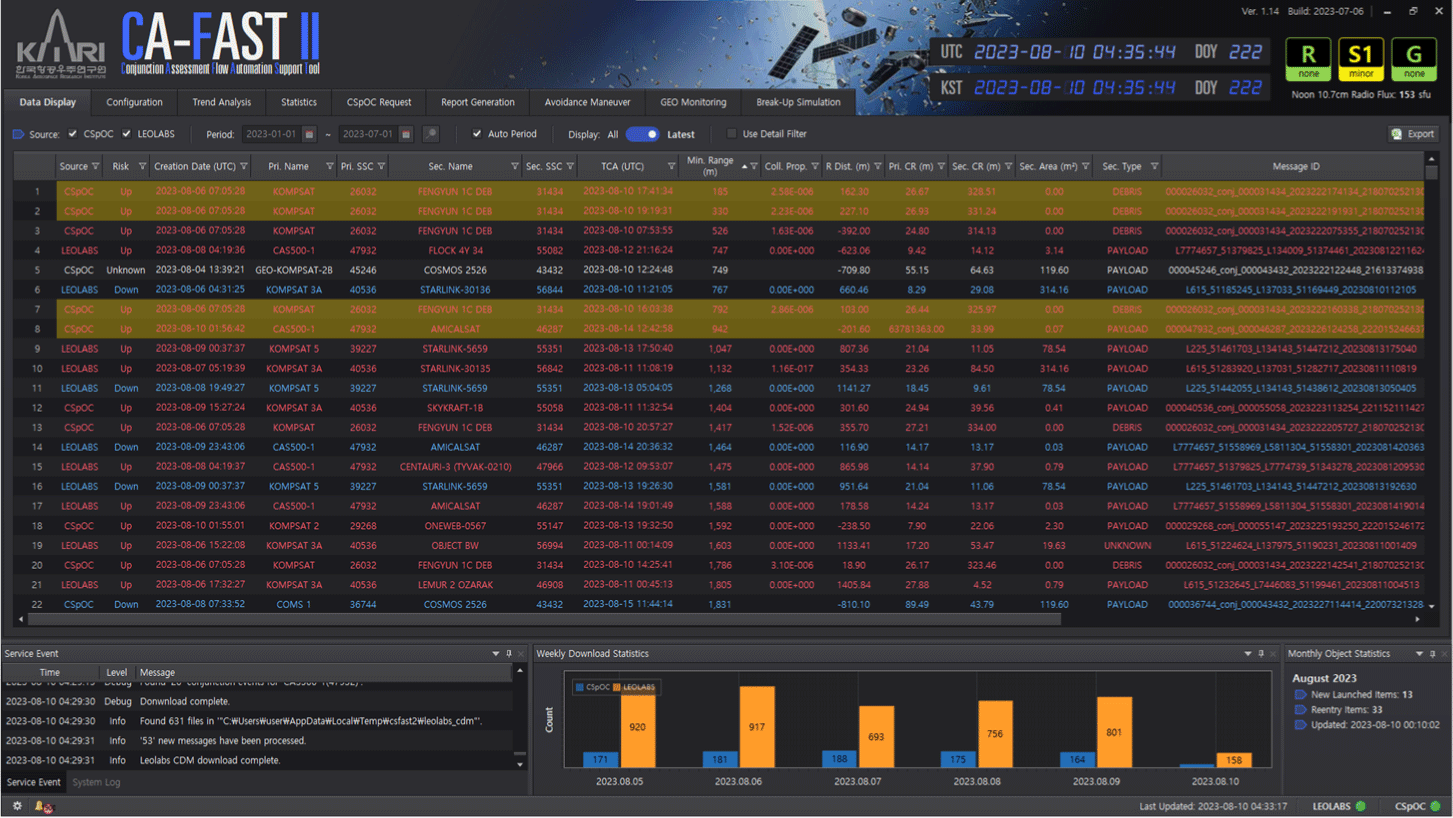Viewport: 1453px width, 818px height.
Task: Open filter on Source column
Action: [x=96, y=167]
